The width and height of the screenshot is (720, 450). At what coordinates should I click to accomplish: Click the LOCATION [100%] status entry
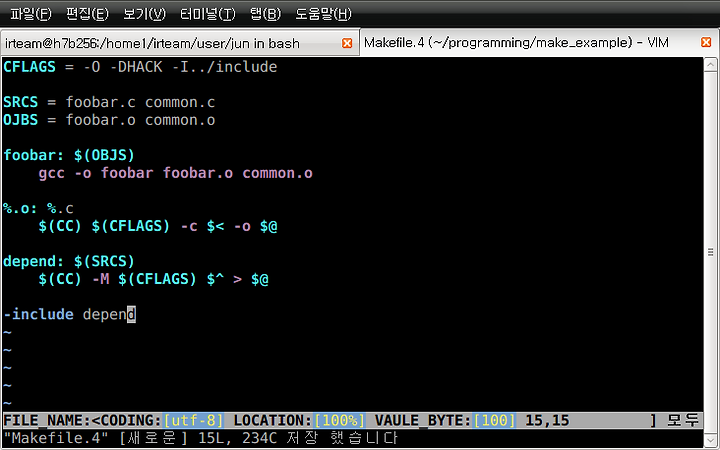click(x=299, y=421)
